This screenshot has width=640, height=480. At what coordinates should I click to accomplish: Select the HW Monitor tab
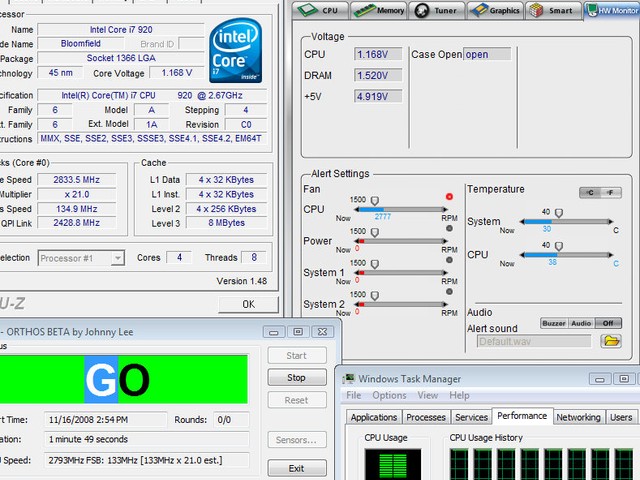[612, 11]
